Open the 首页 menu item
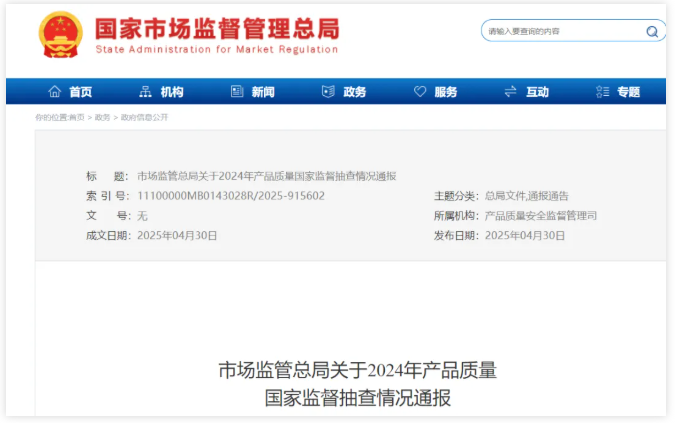The image size is (675, 423). point(81,92)
